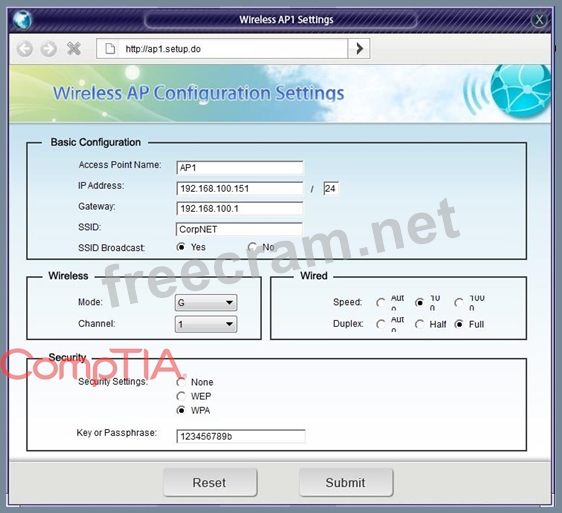Click the Reset button

pyautogui.click(x=210, y=482)
